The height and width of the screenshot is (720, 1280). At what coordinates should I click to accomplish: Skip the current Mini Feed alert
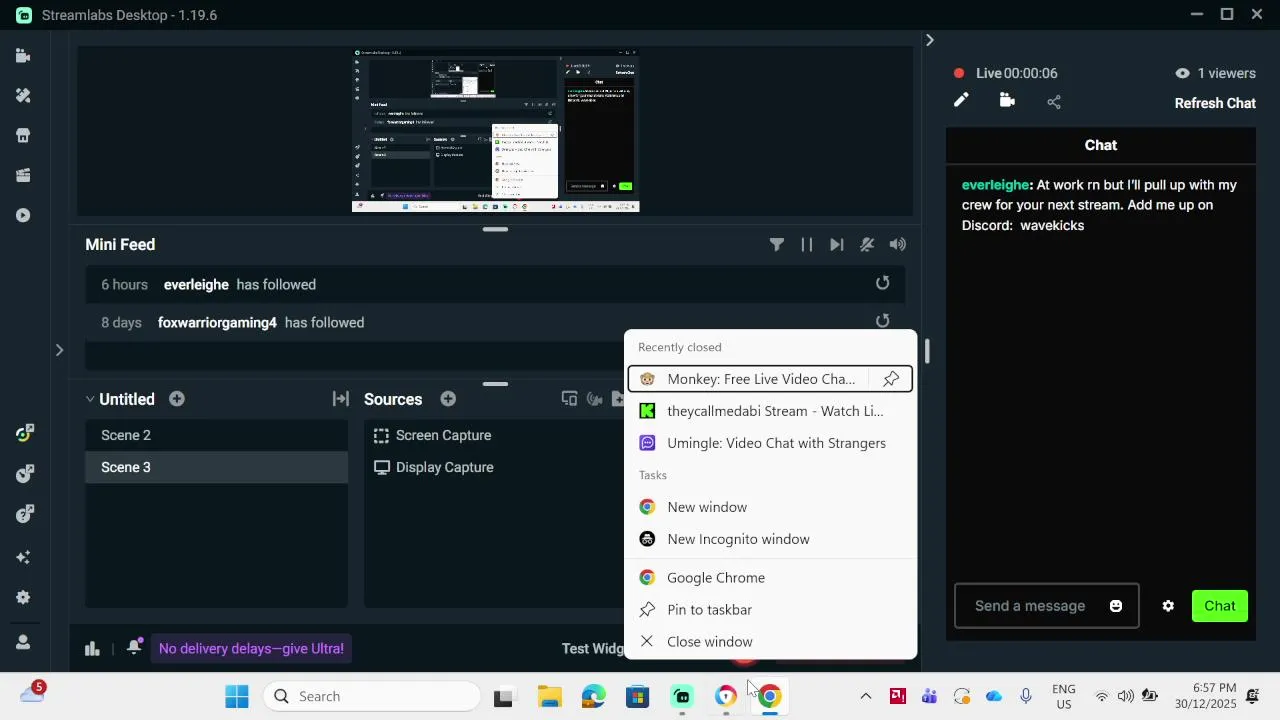pyautogui.click(x=837, y=245)
